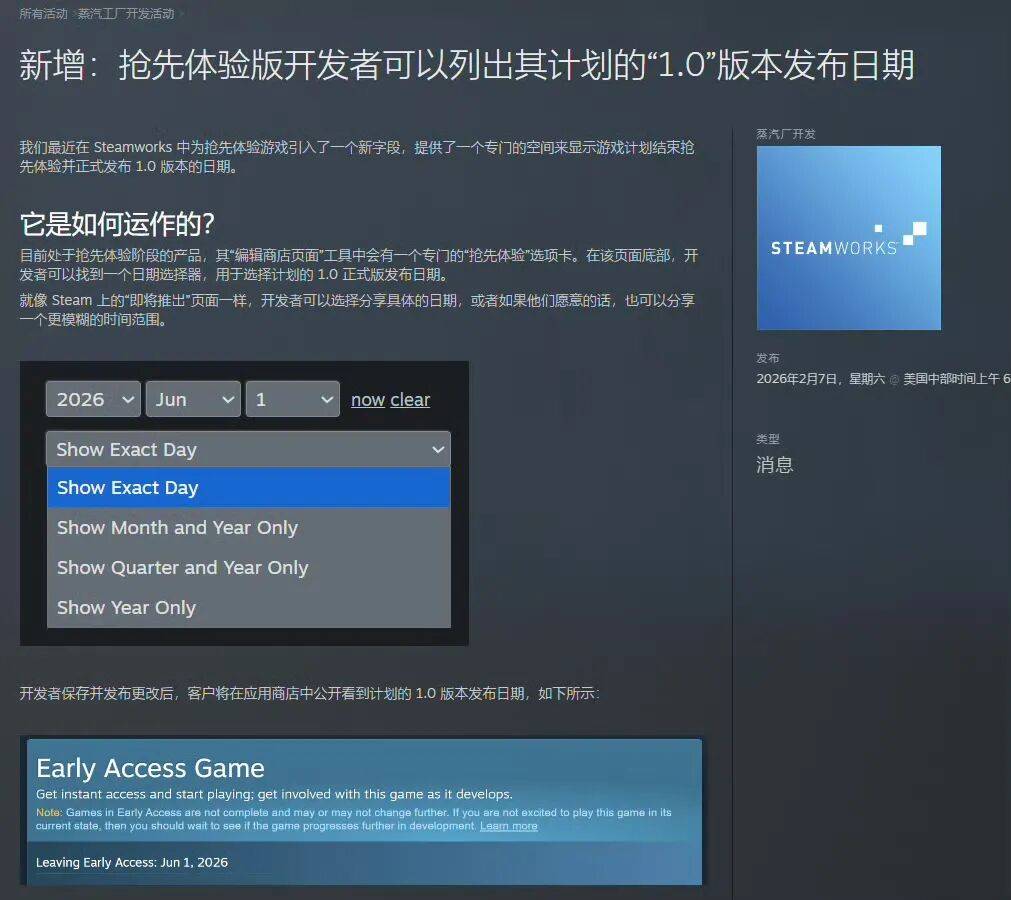Open the day dropdown showing 1
The height and width of the screenshot is (900, 1011).
pos(293,399)
